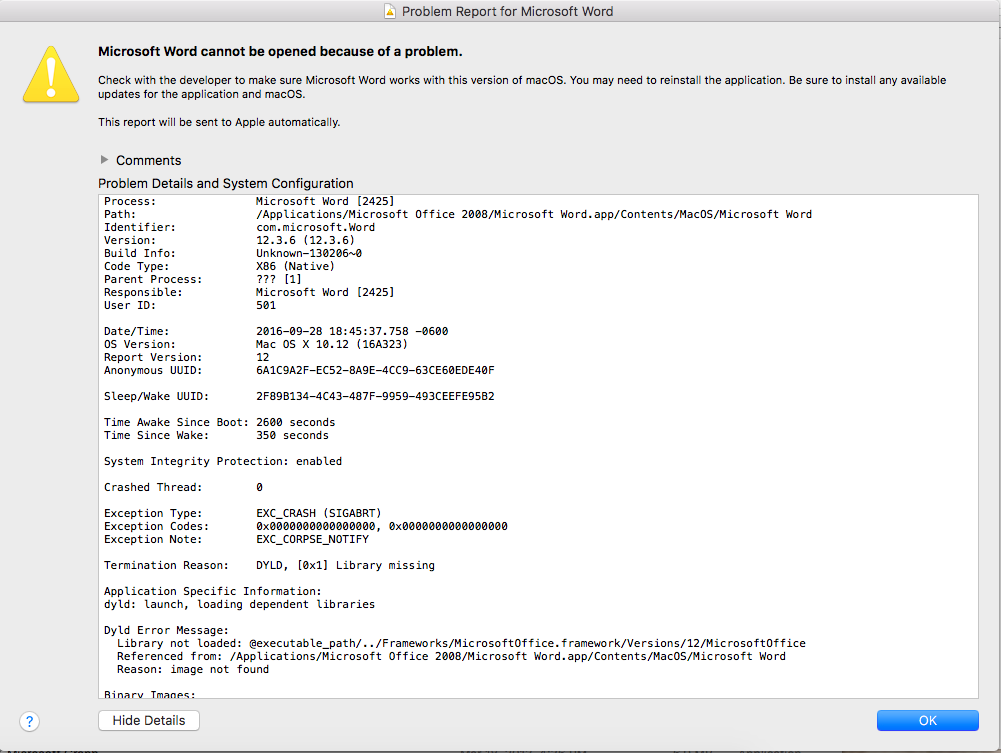Click the Problem Report window title text

coord(507,12)
